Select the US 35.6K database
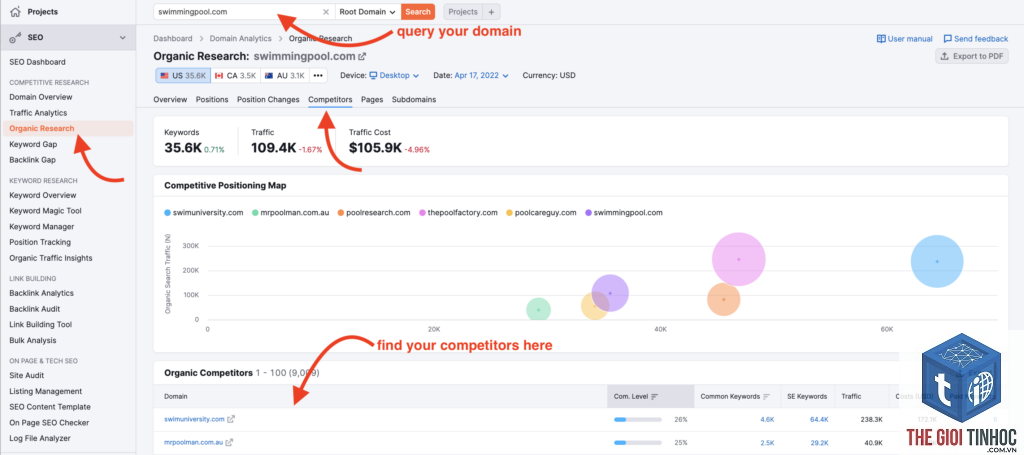This screenshot has height=455, width=1024. pos(183,76)
